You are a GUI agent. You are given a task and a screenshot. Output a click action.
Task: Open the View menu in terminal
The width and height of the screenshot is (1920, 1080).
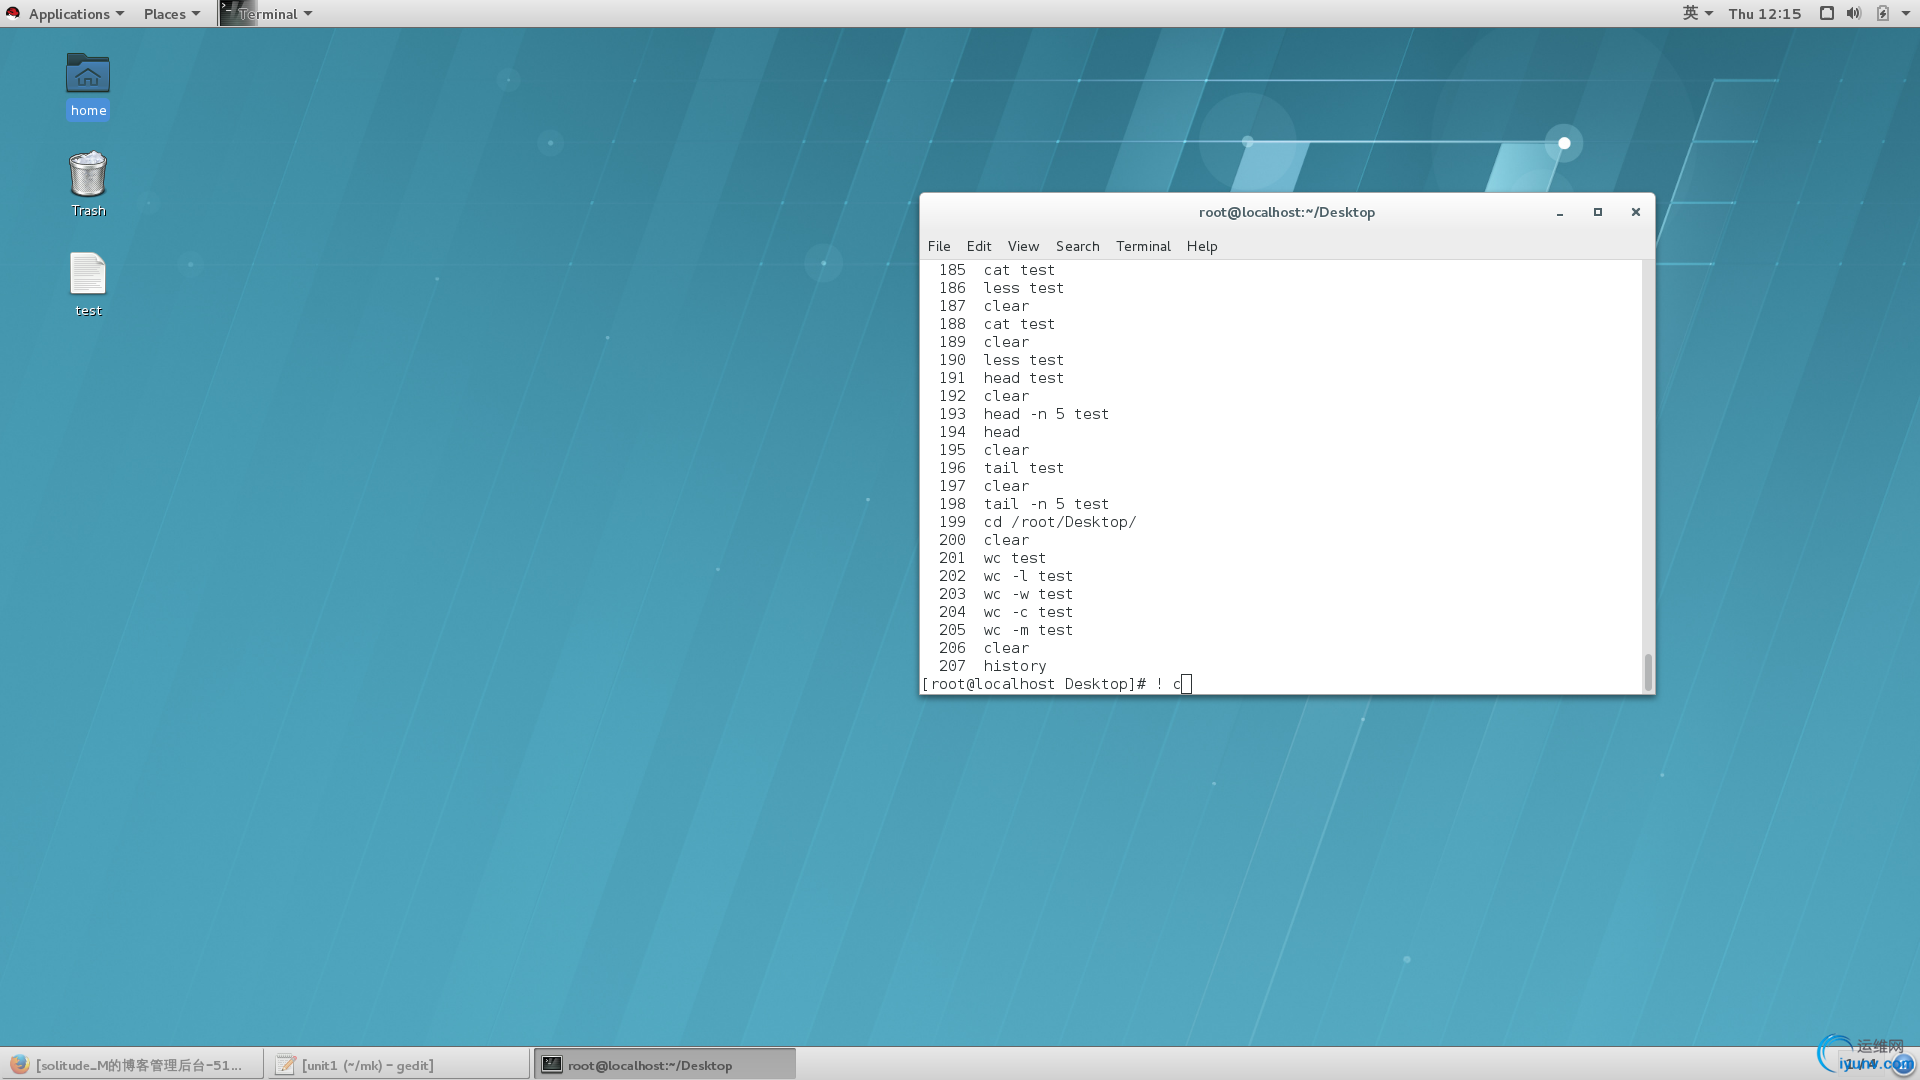click(1023, 246)
